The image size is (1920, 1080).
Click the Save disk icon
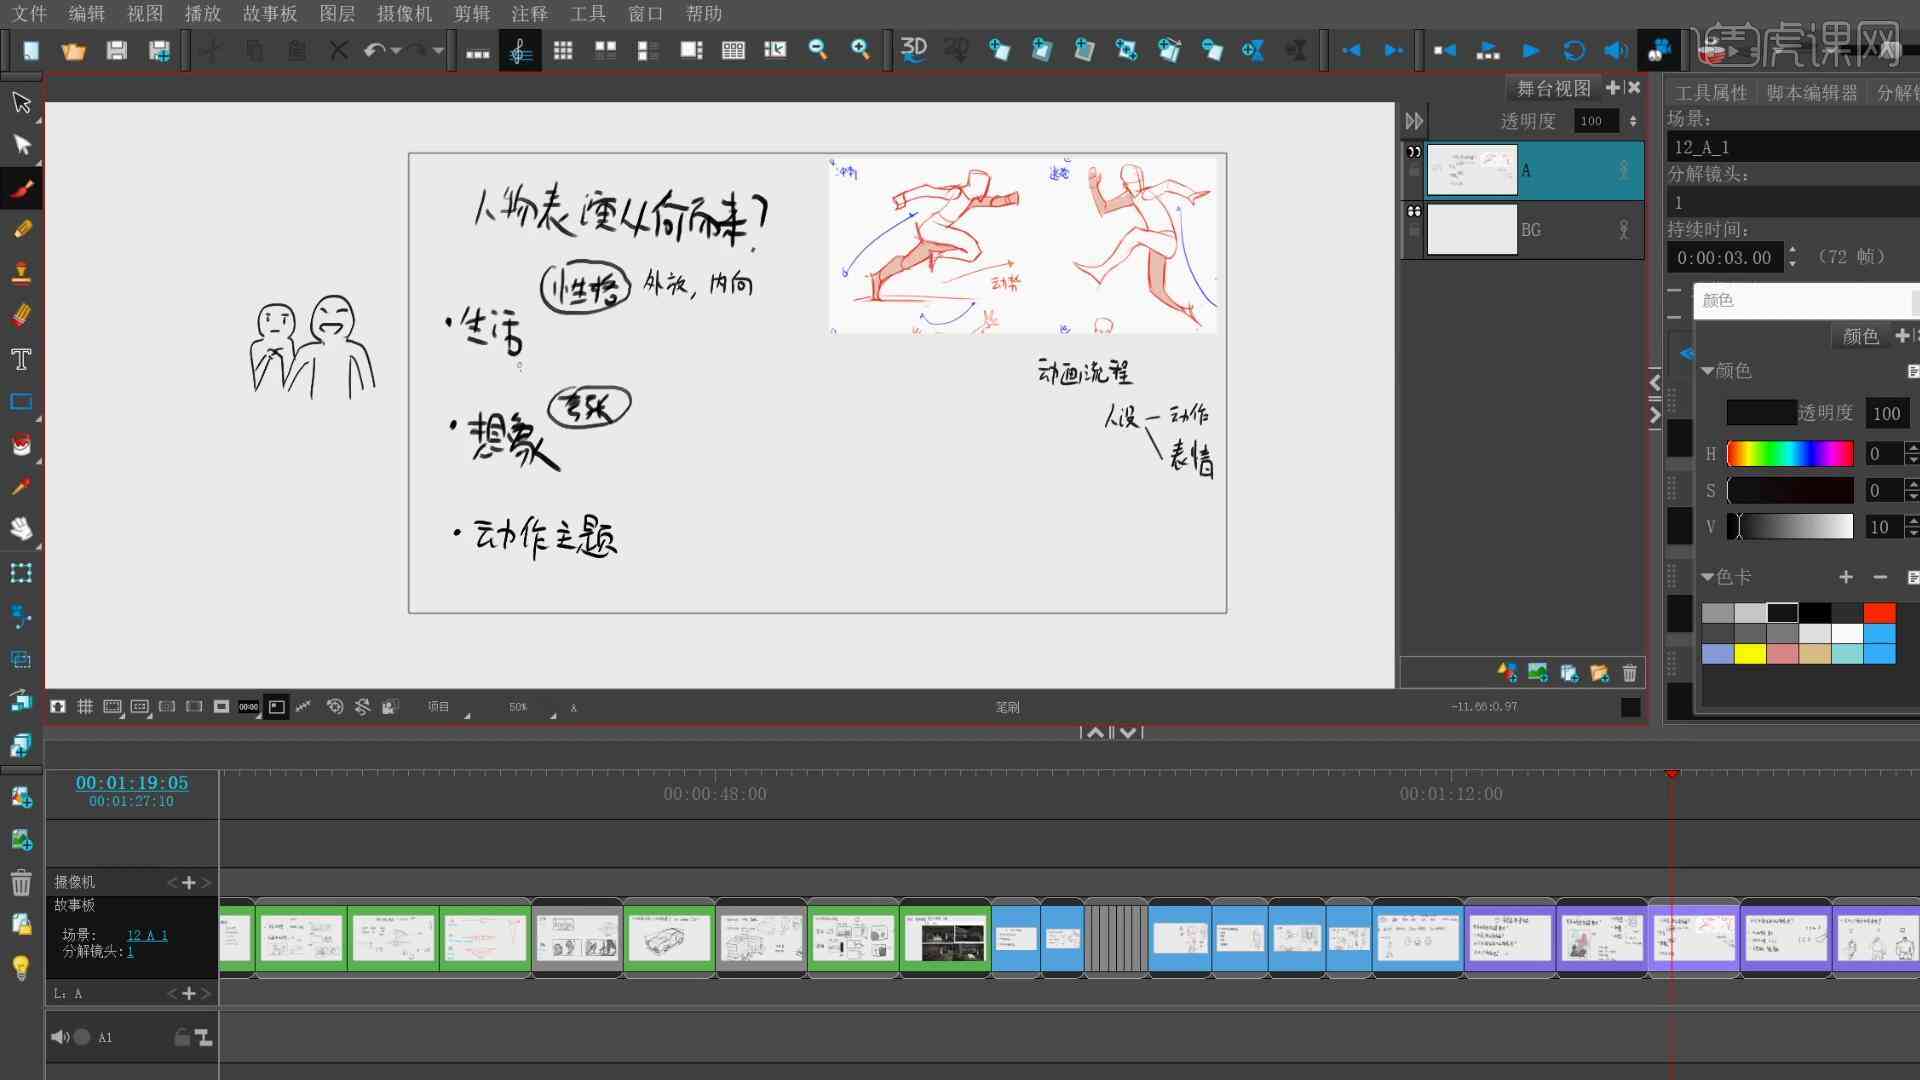116,50
